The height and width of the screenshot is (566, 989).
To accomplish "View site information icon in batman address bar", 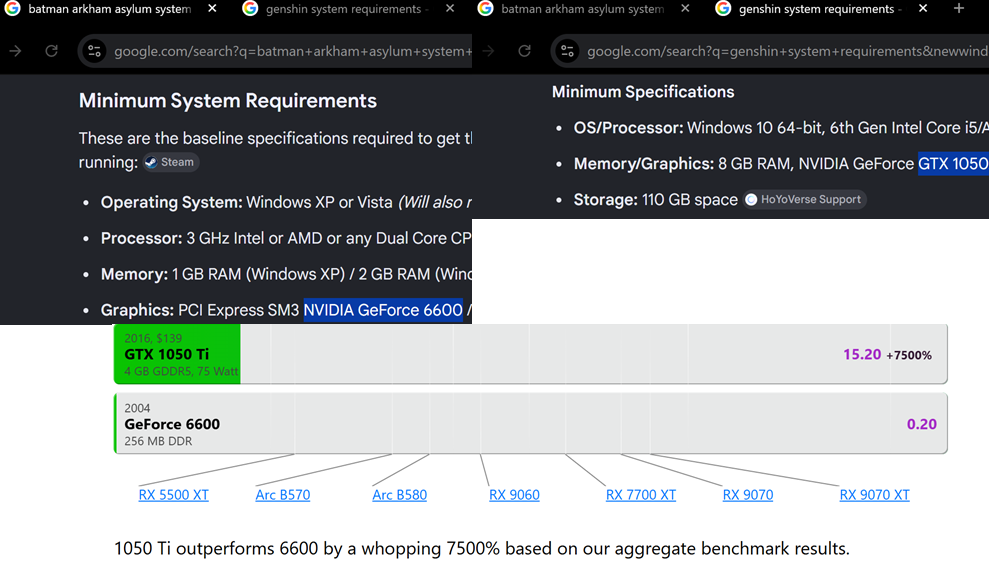I will [95, 51].
